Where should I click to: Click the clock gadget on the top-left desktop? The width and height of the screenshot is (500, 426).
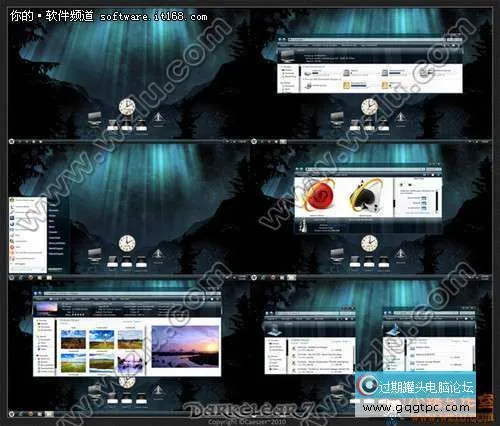(x=127, y=107)
